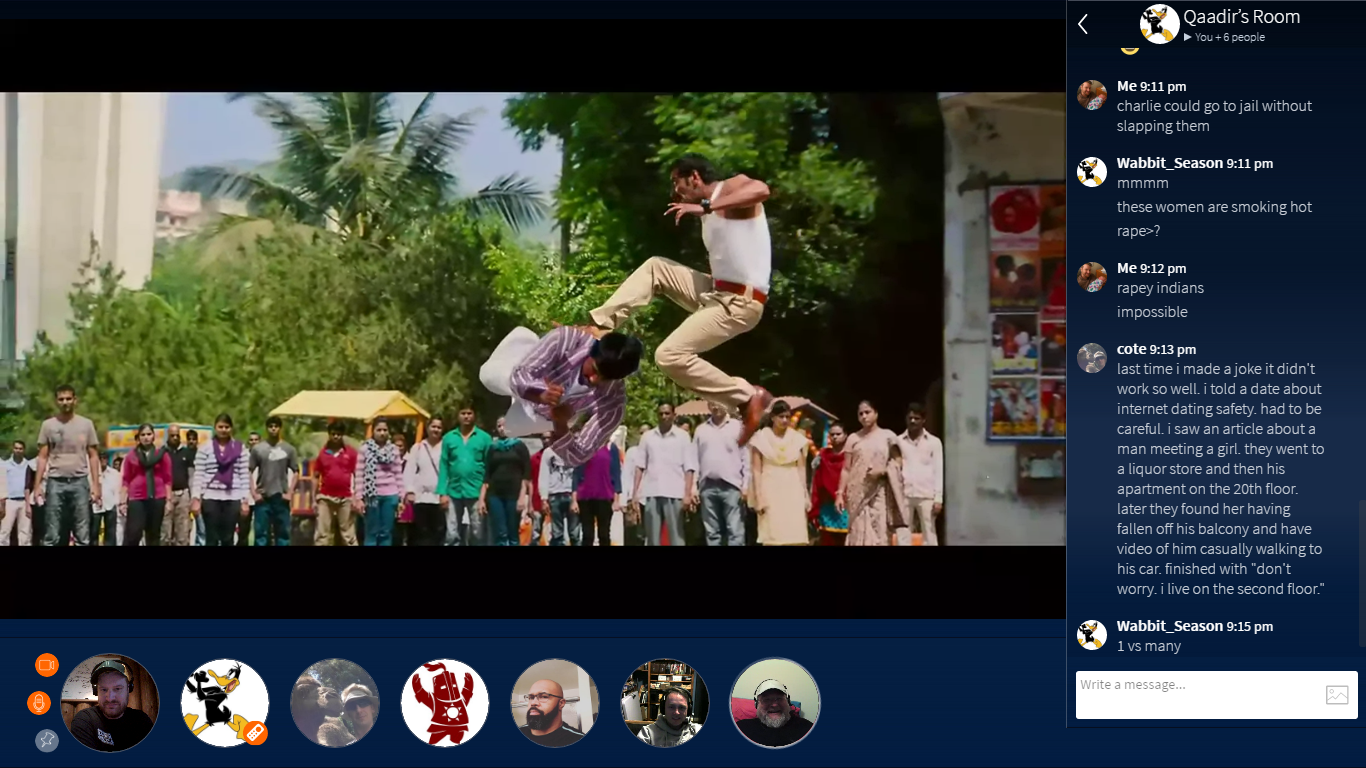Image resolution: width=1366 pixels, height=768 pixels.
Task: Click the cote username at 9:13 pm
Action: [1131, 349]
